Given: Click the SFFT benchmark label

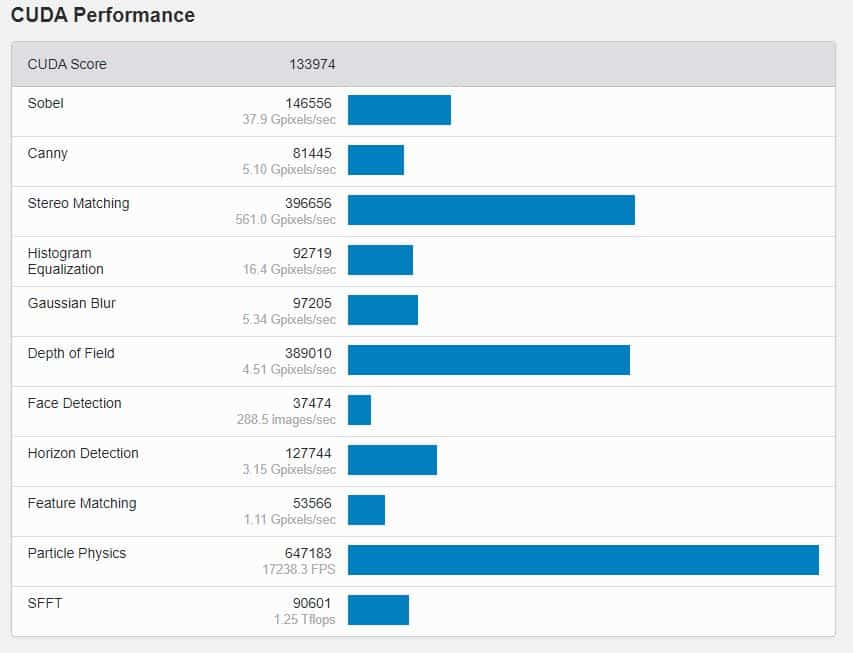Looking at the screenshot, I should [46, 603].
